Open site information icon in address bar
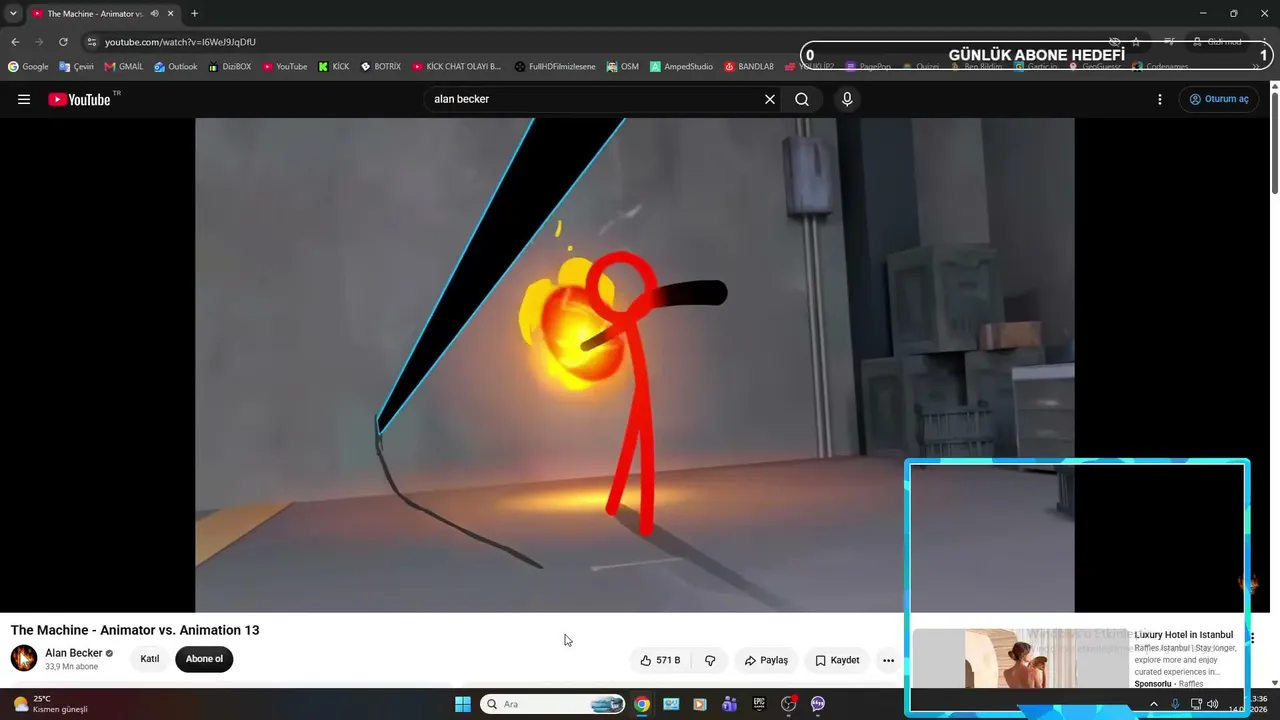This screenshot has width=1280, height=720. coord(92,42)
